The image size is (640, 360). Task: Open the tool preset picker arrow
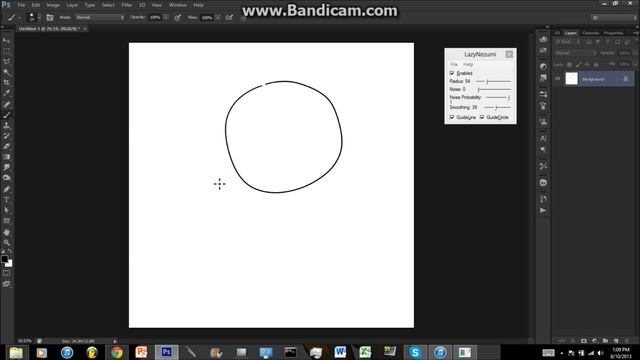20,18
